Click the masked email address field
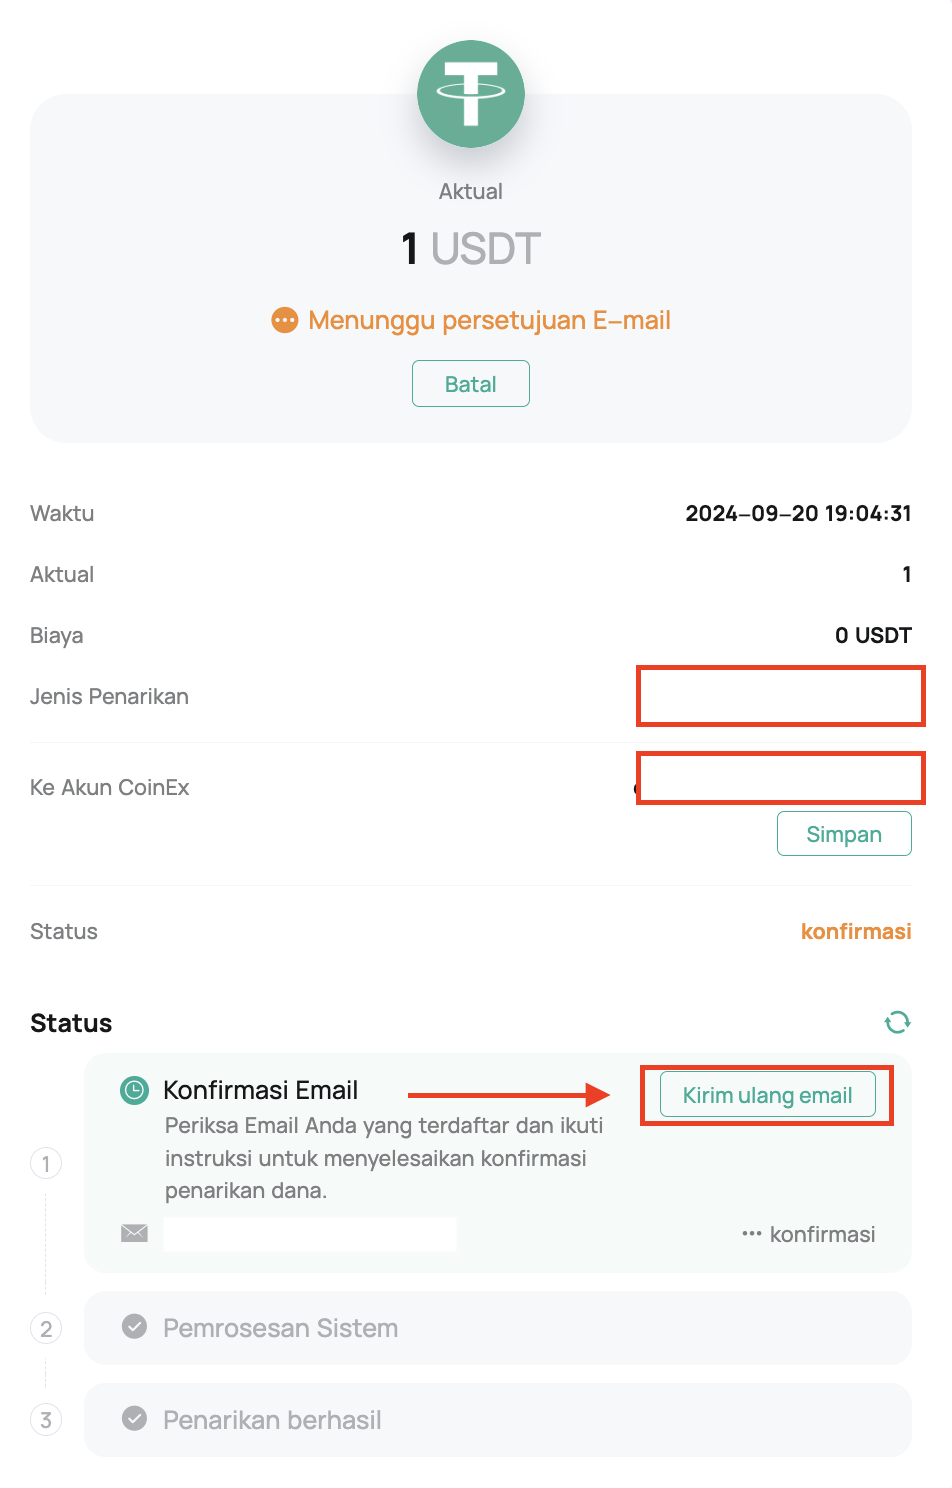 click(x=310, y=1234)
